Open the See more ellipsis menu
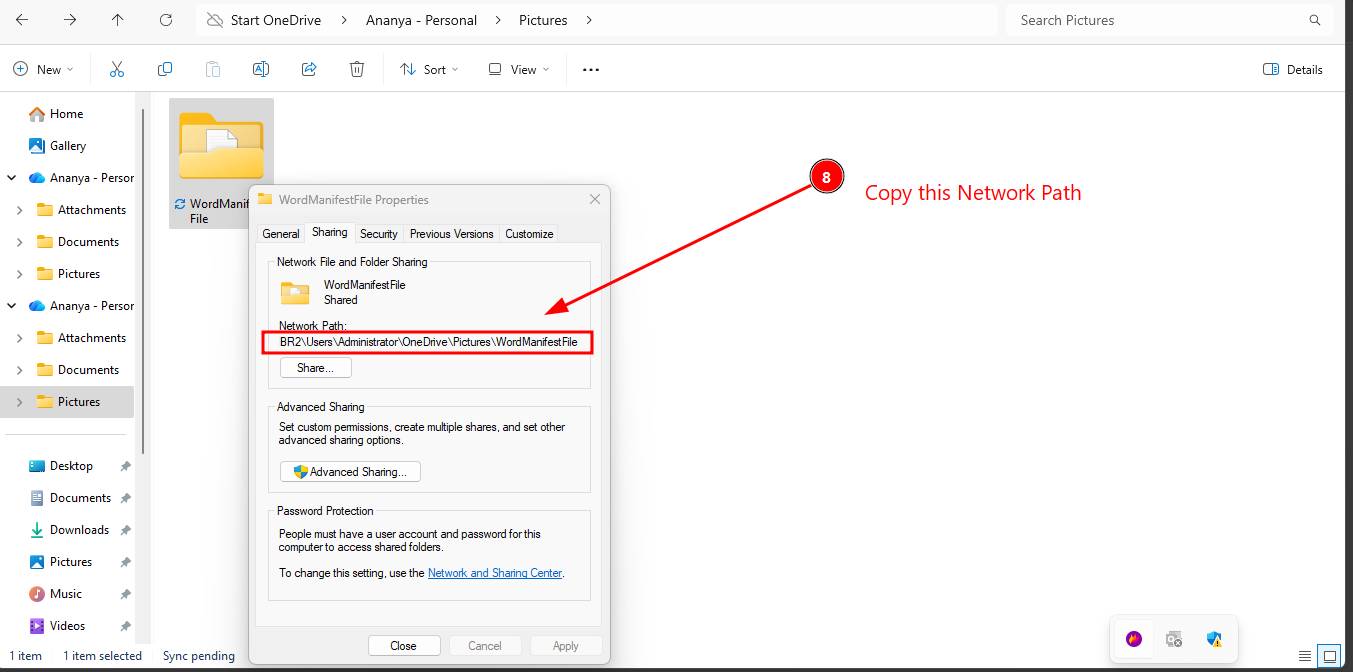The image size is (1353, 672). [x=591, y=70]
